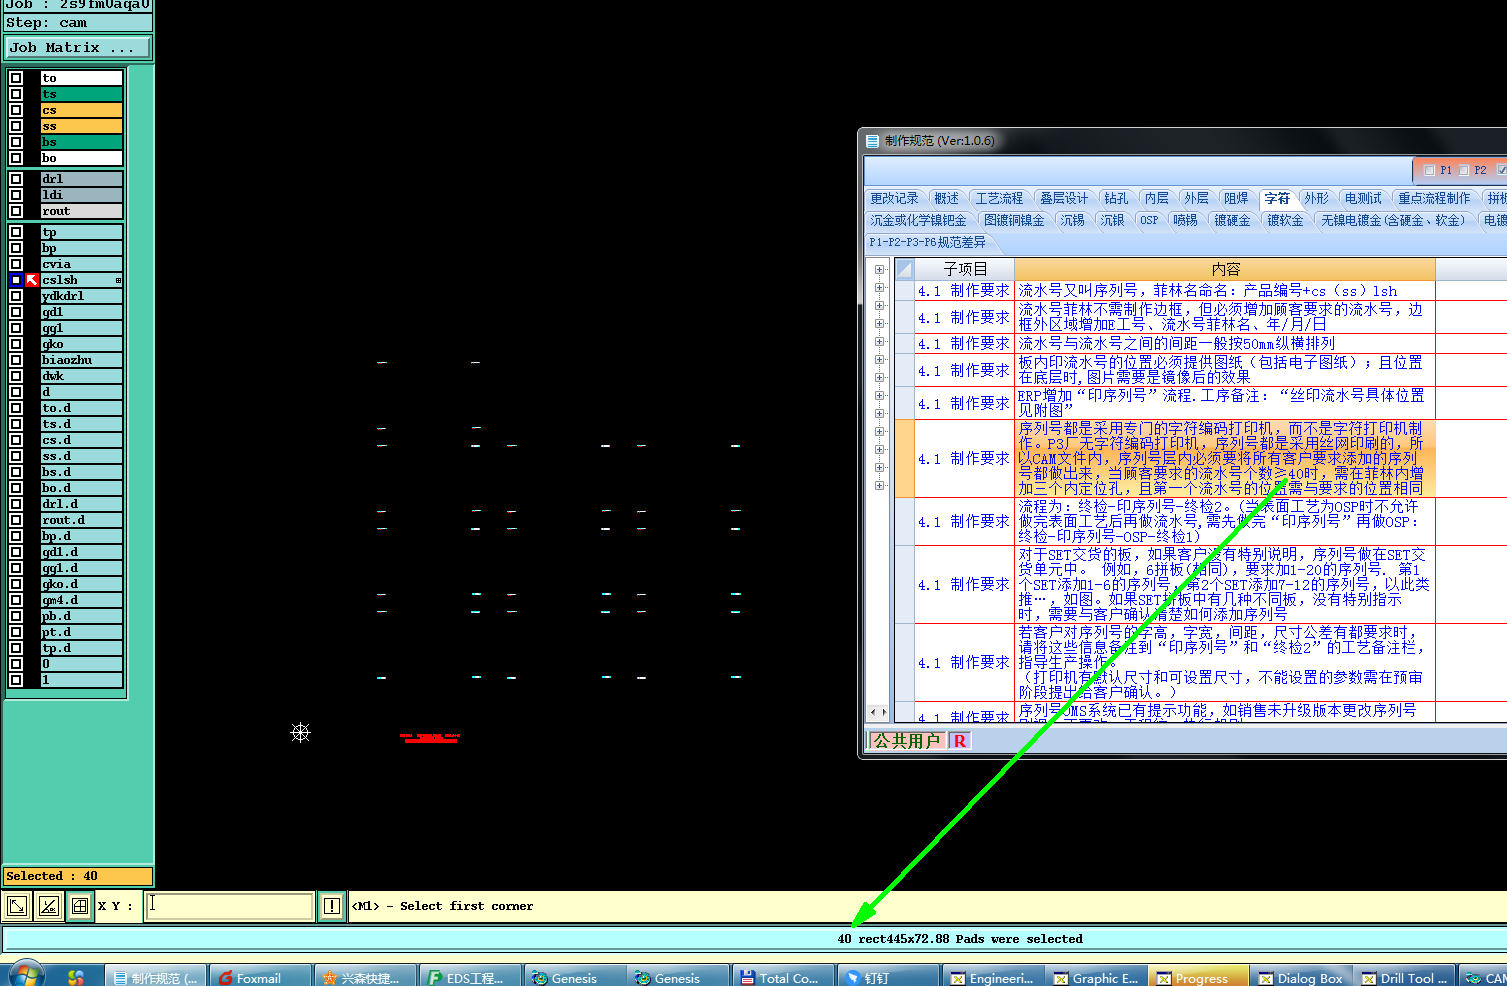
Task: Expand the sixth tree plus node
Action: 879,359
